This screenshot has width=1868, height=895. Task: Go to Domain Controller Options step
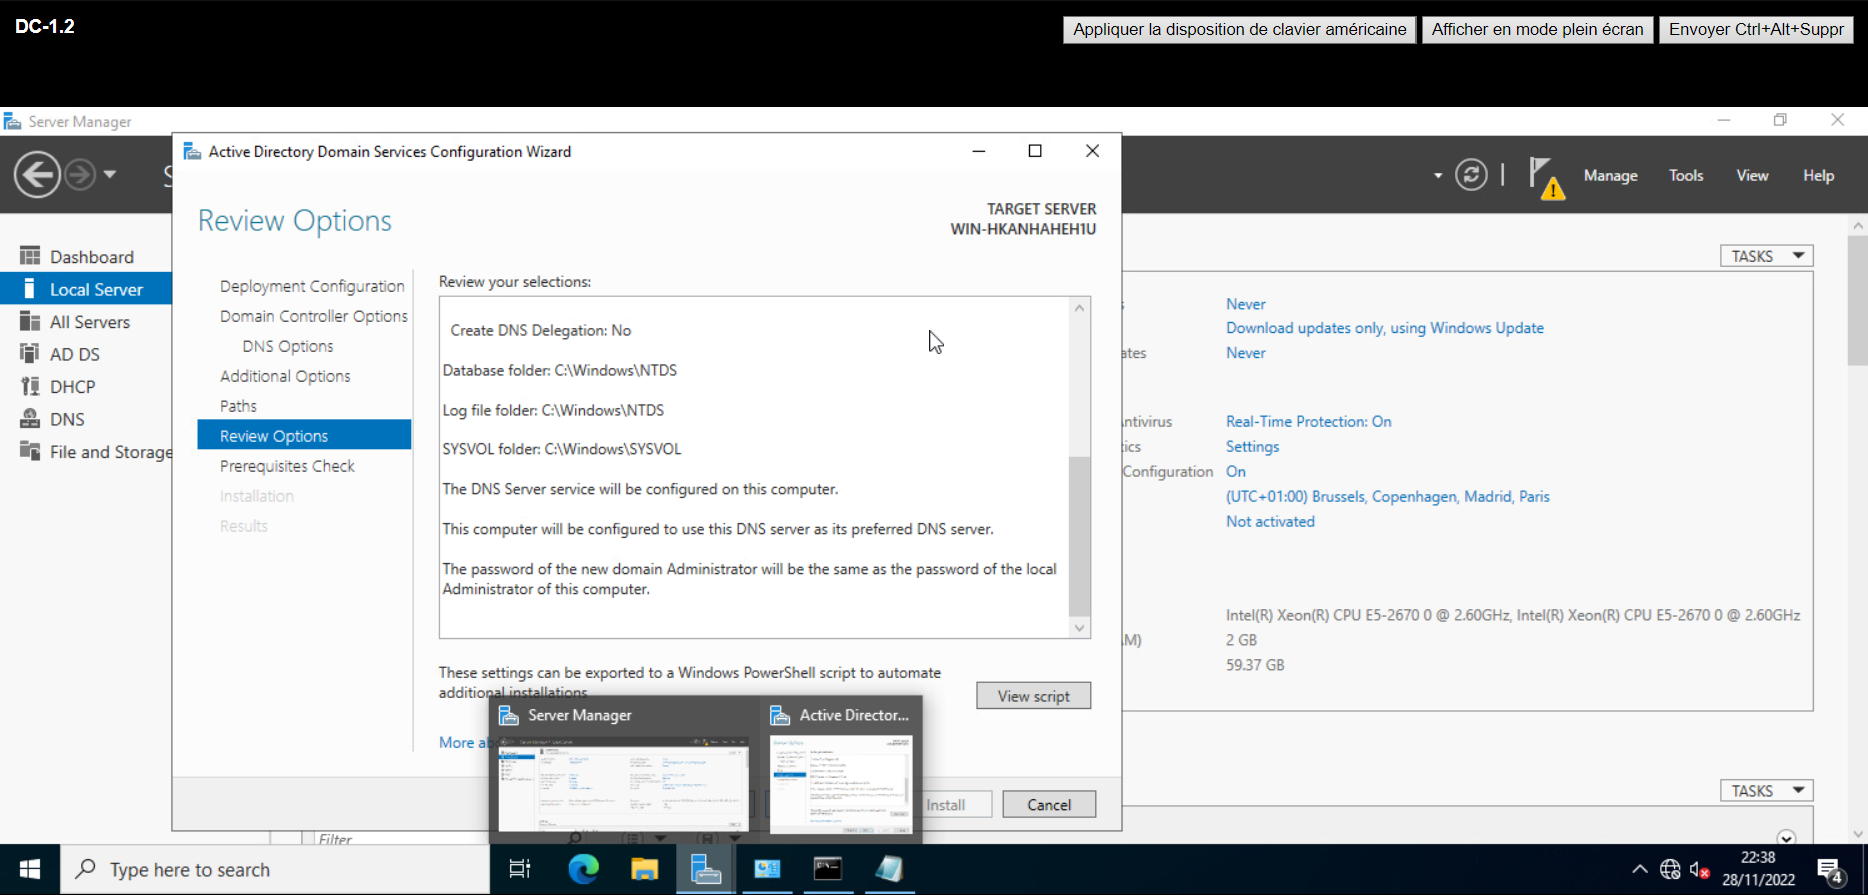pos(314,316)
